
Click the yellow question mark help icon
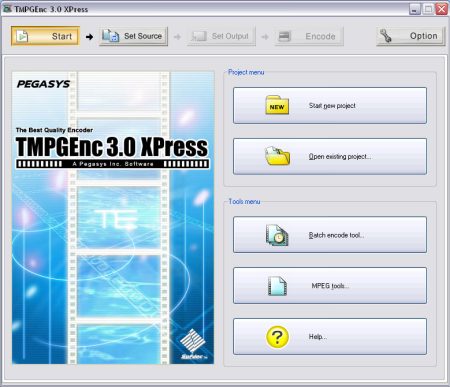click(277, 337)
